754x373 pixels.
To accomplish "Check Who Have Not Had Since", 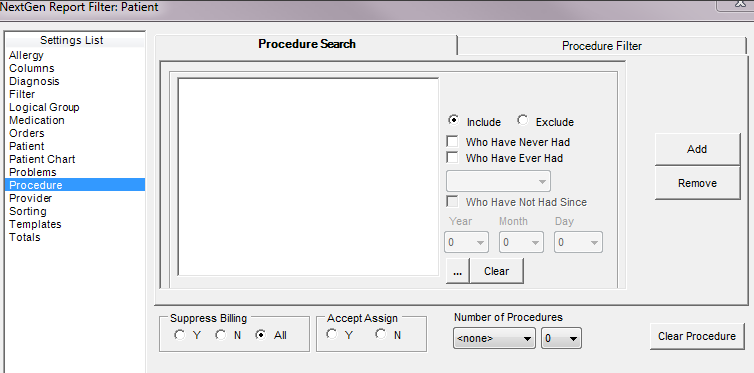I will (x=452, y=202).
